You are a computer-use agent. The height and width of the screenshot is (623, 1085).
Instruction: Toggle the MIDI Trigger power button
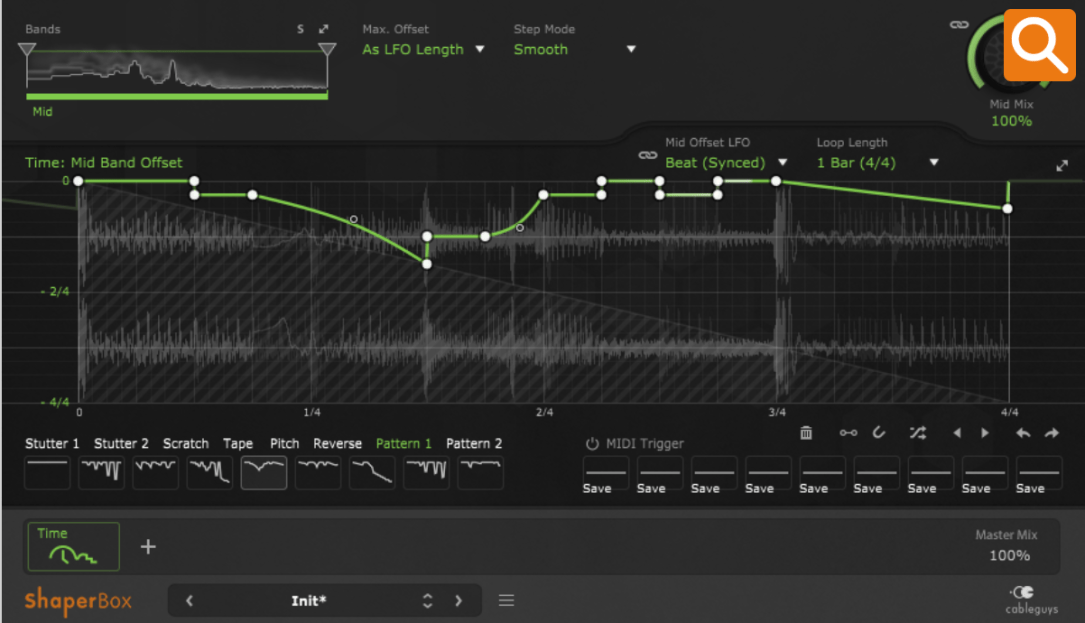[592, 444]
